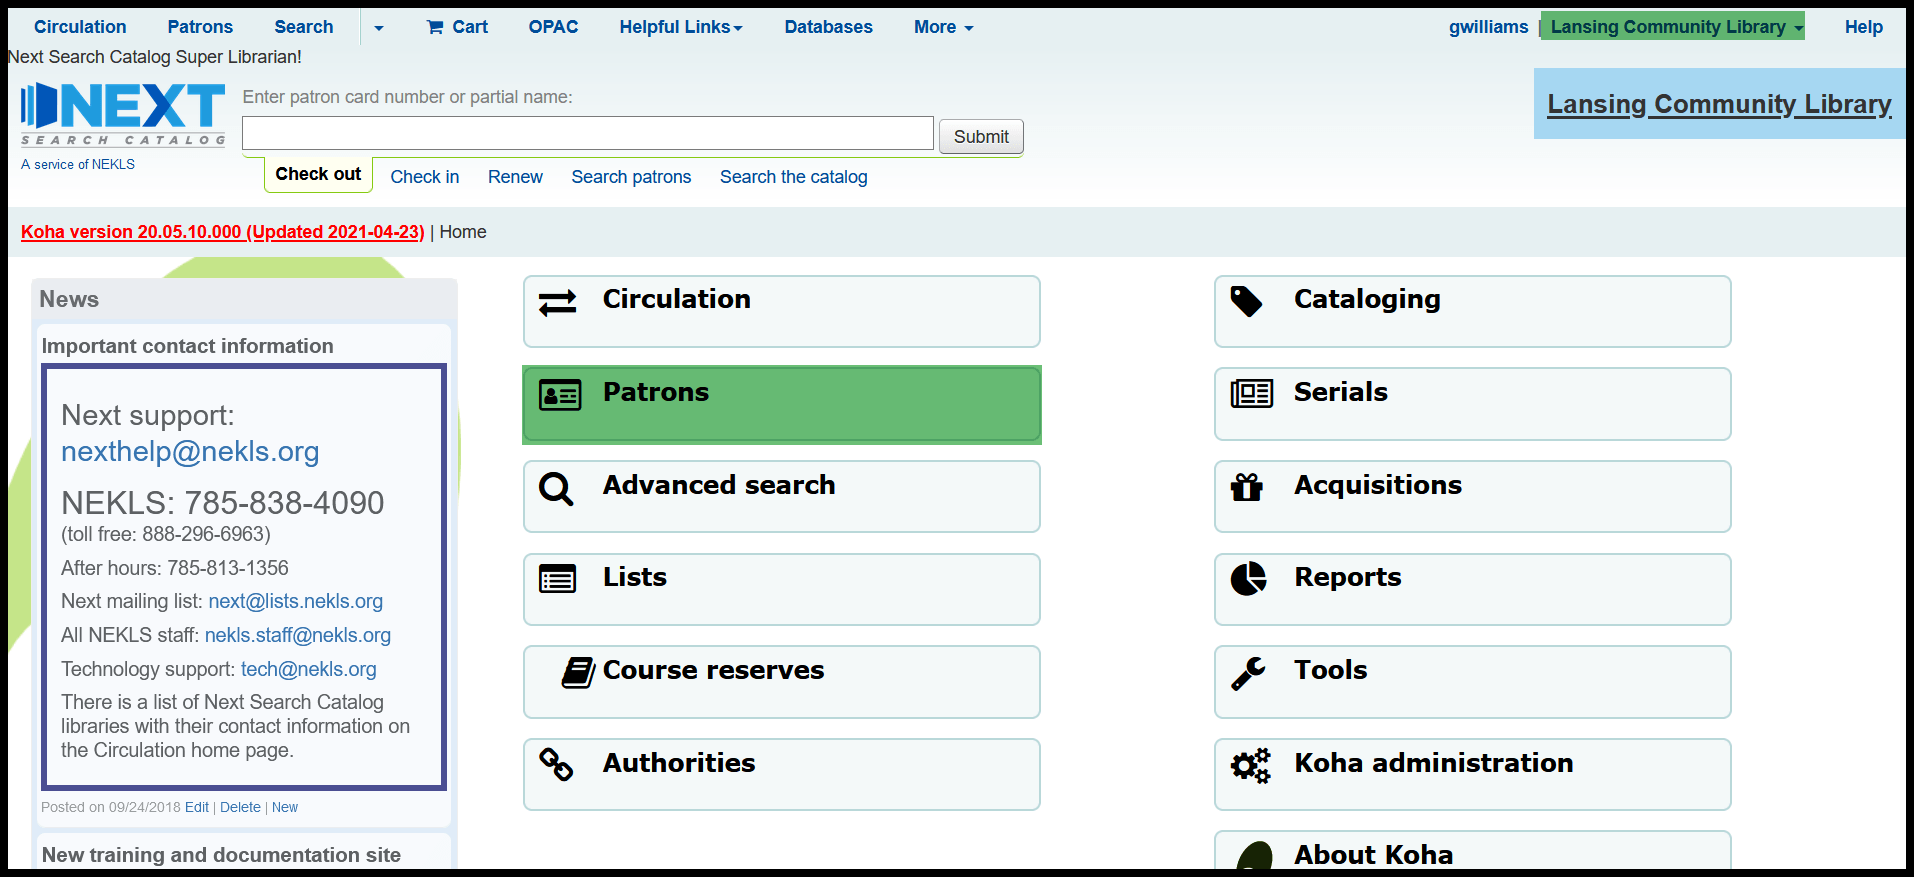Image resolution: width=1914 pixels, height=877 pixels.
Task: Select the Check out tab
Action: tap(318, 174)
